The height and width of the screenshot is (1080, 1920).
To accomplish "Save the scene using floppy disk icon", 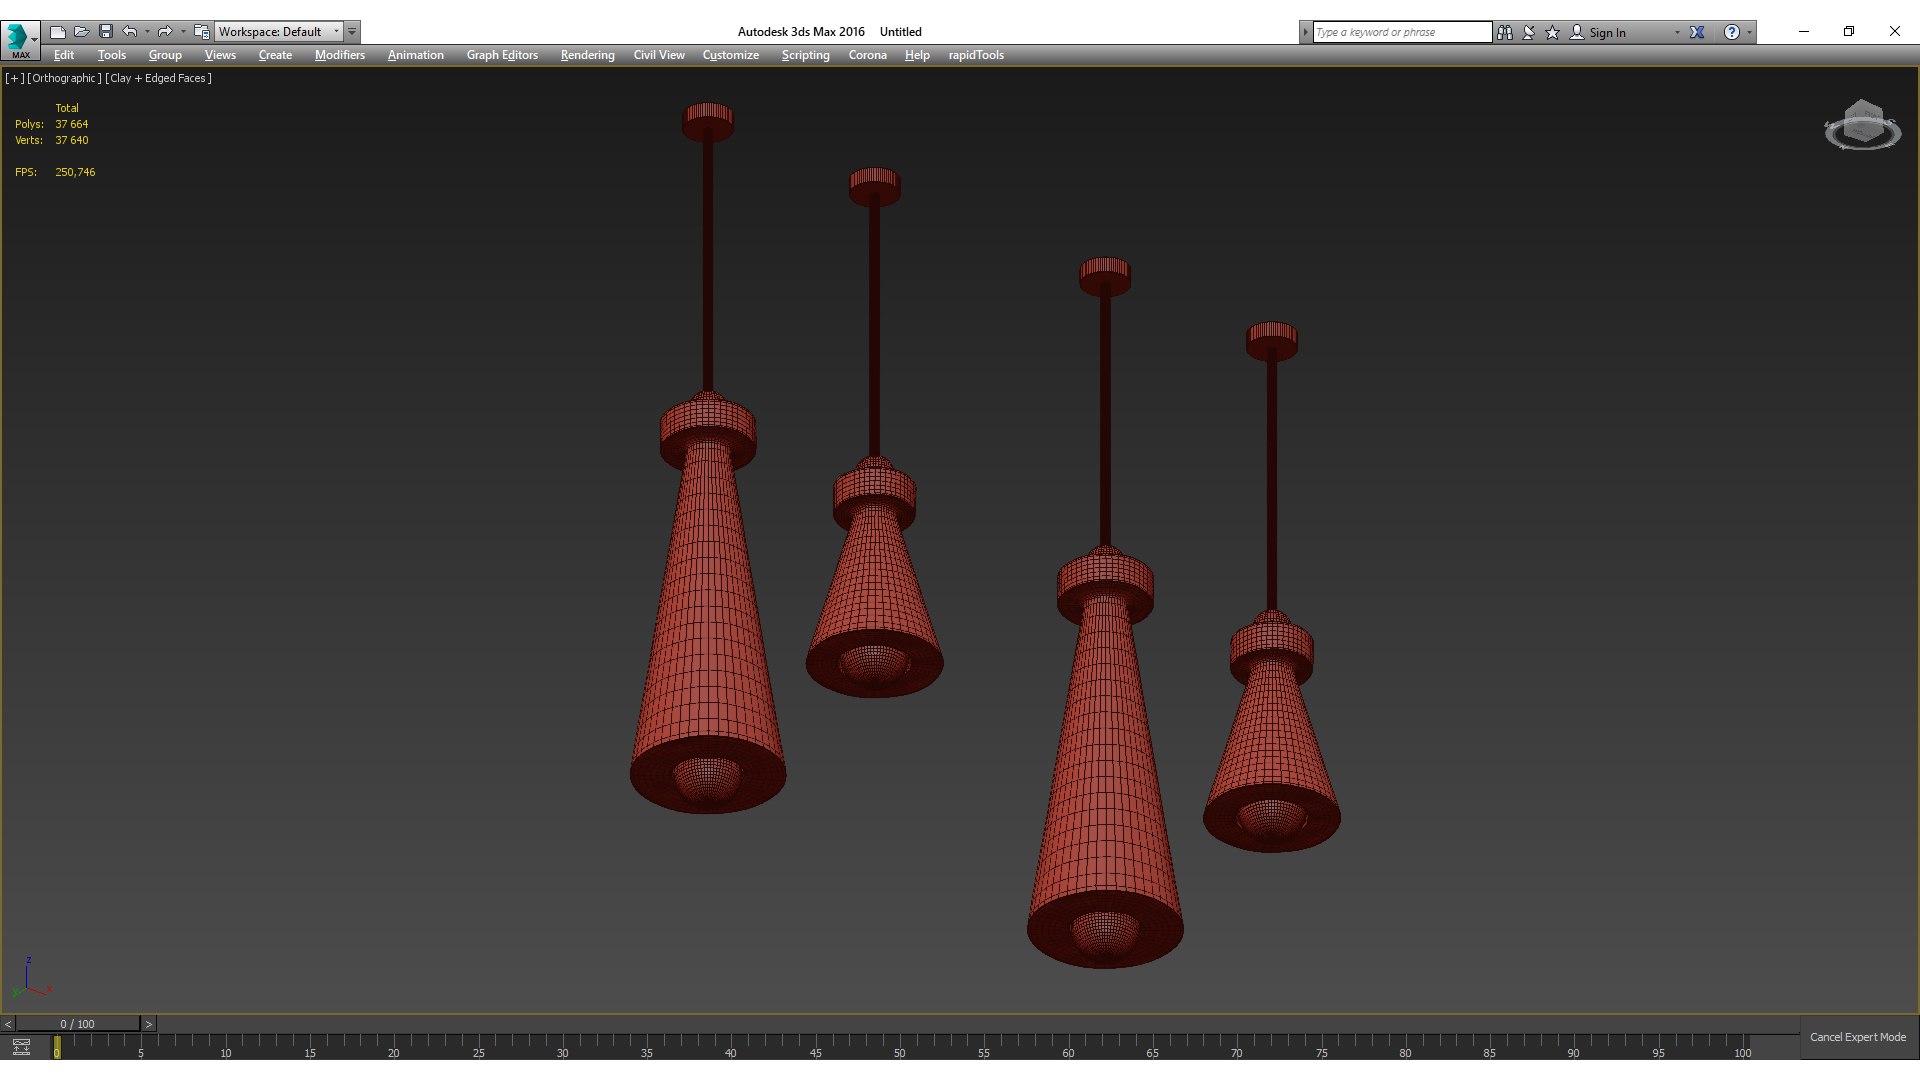I will tap(106, 32).
